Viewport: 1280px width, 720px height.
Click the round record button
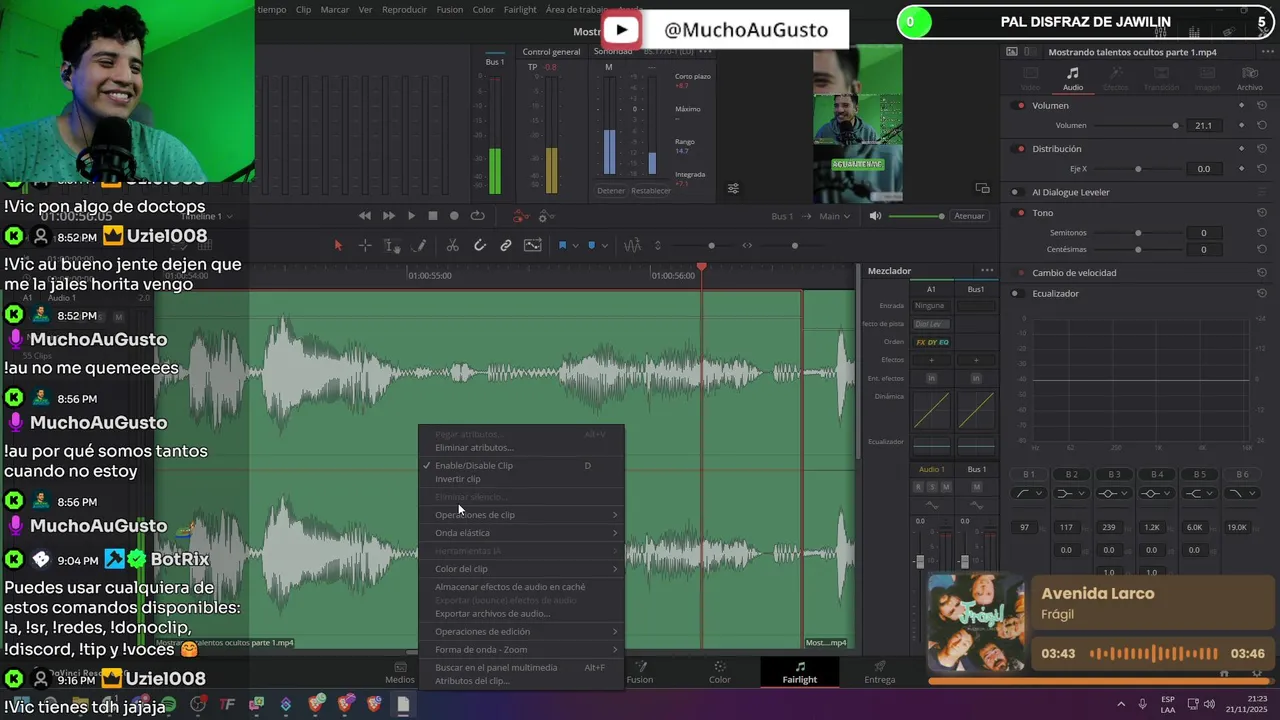click(454, 216)
